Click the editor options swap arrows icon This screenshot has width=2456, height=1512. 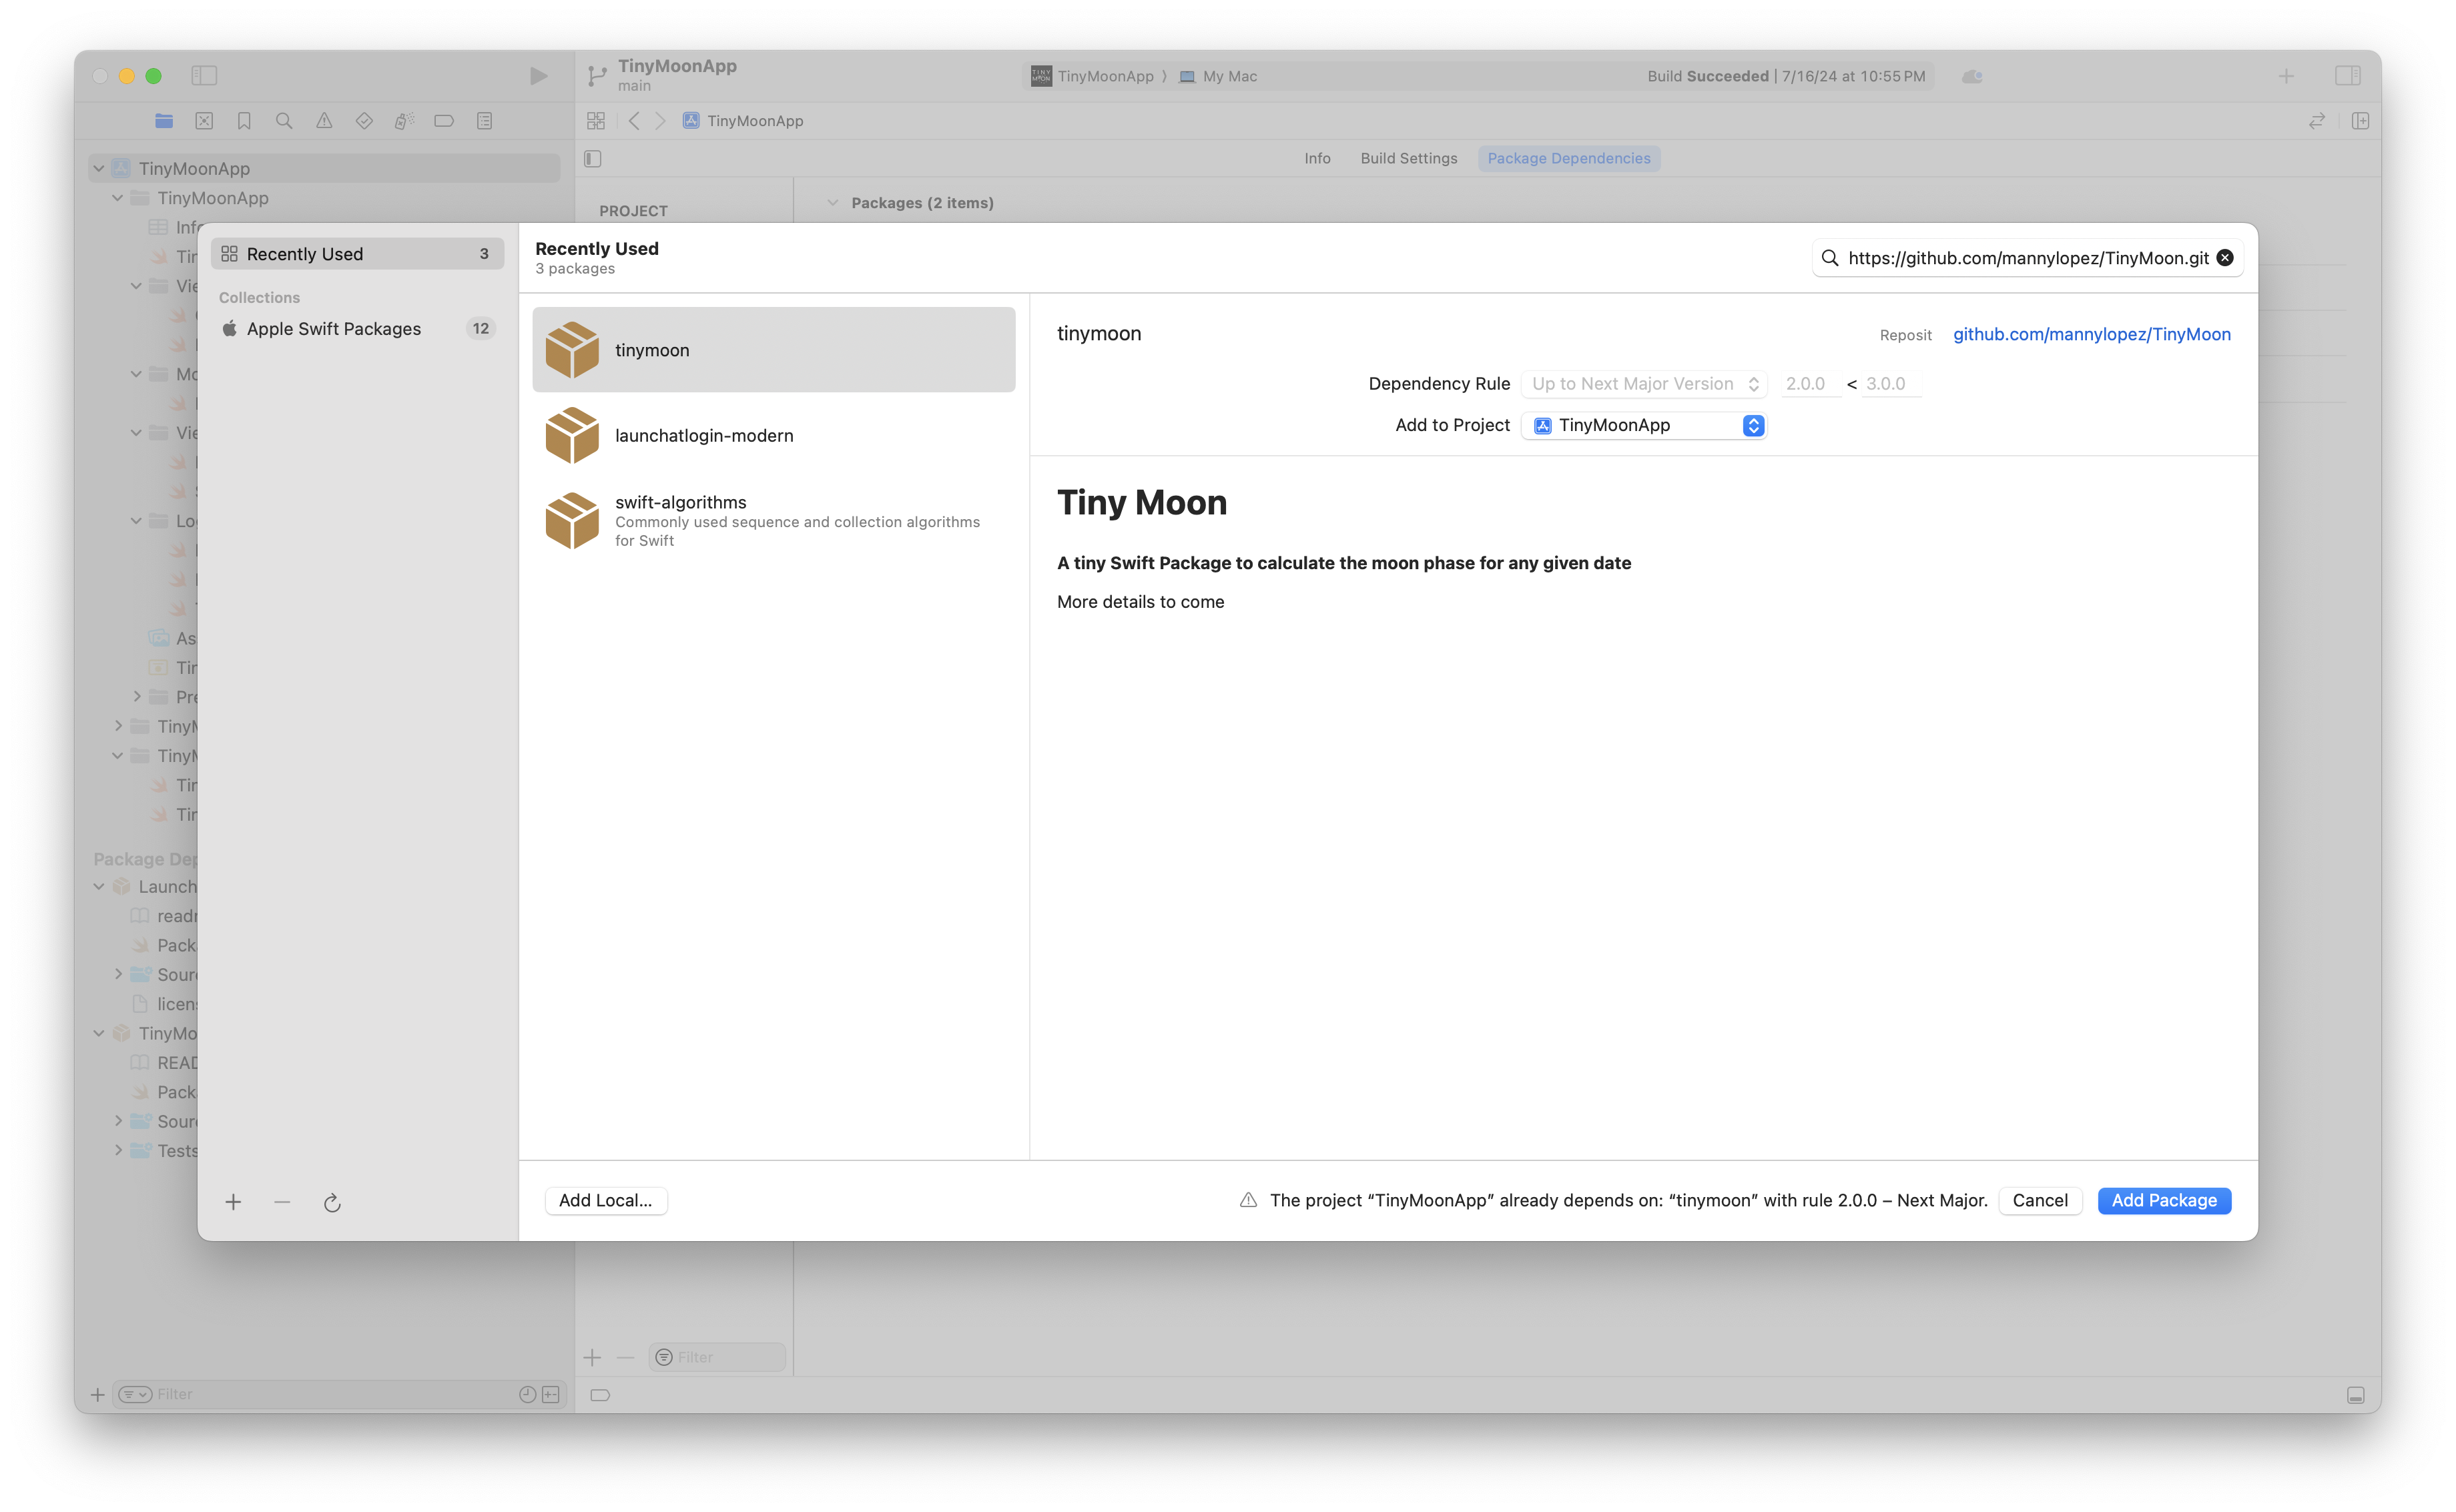2316,121
